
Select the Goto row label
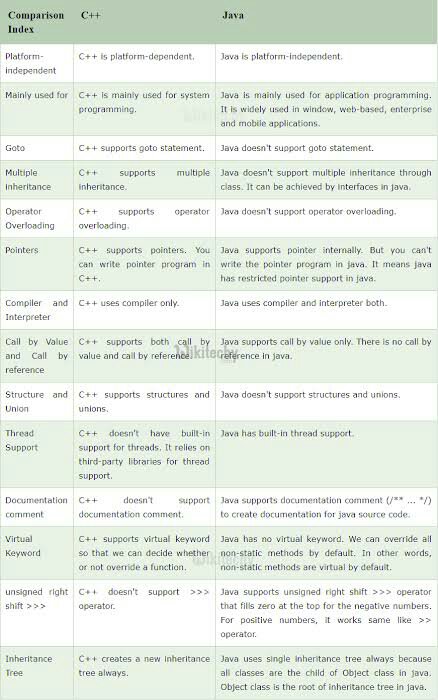15,148
